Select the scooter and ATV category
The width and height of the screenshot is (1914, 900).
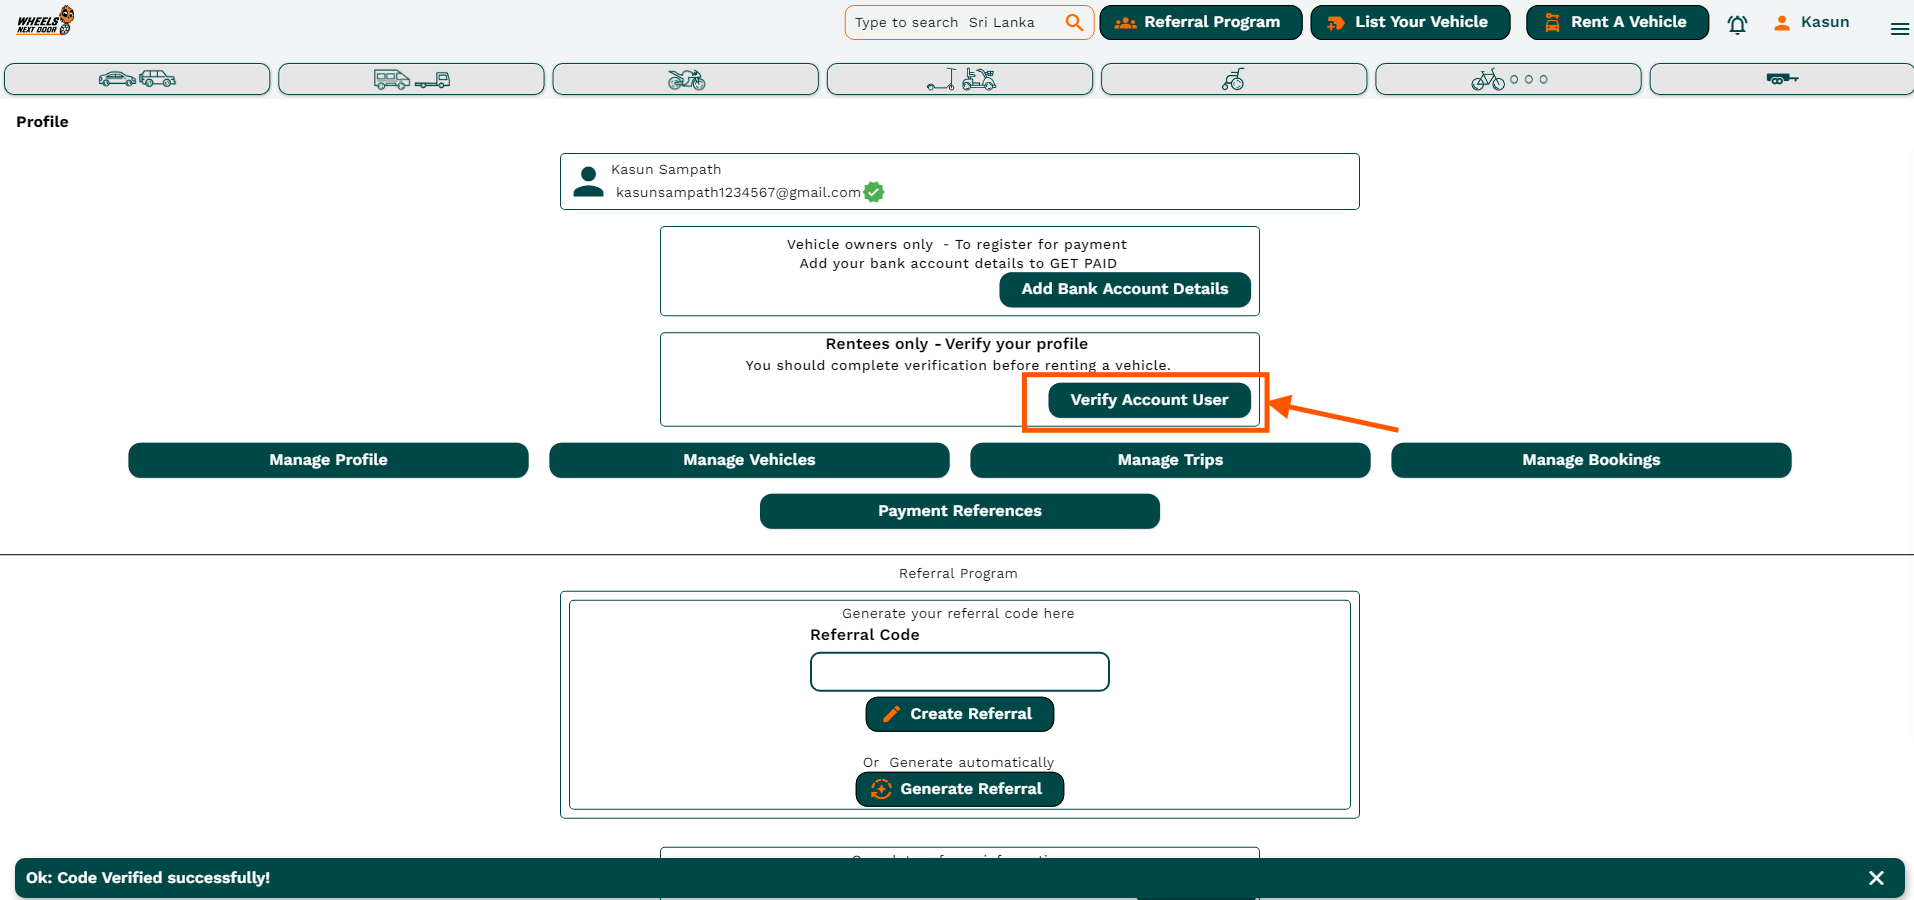pyautogui.click(x=960, y=79)
